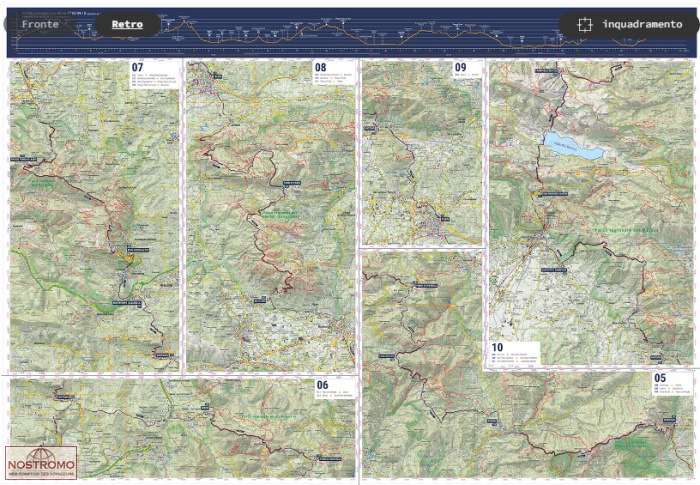Screen dimensions: 700x485
Task: Click the map panel number 07 label
Action: [x=138, y=67]
